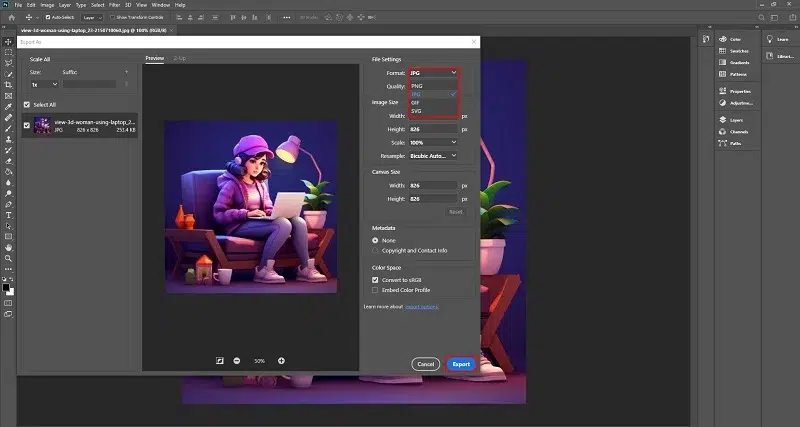Open the Libraries panel

coord(780,57)
